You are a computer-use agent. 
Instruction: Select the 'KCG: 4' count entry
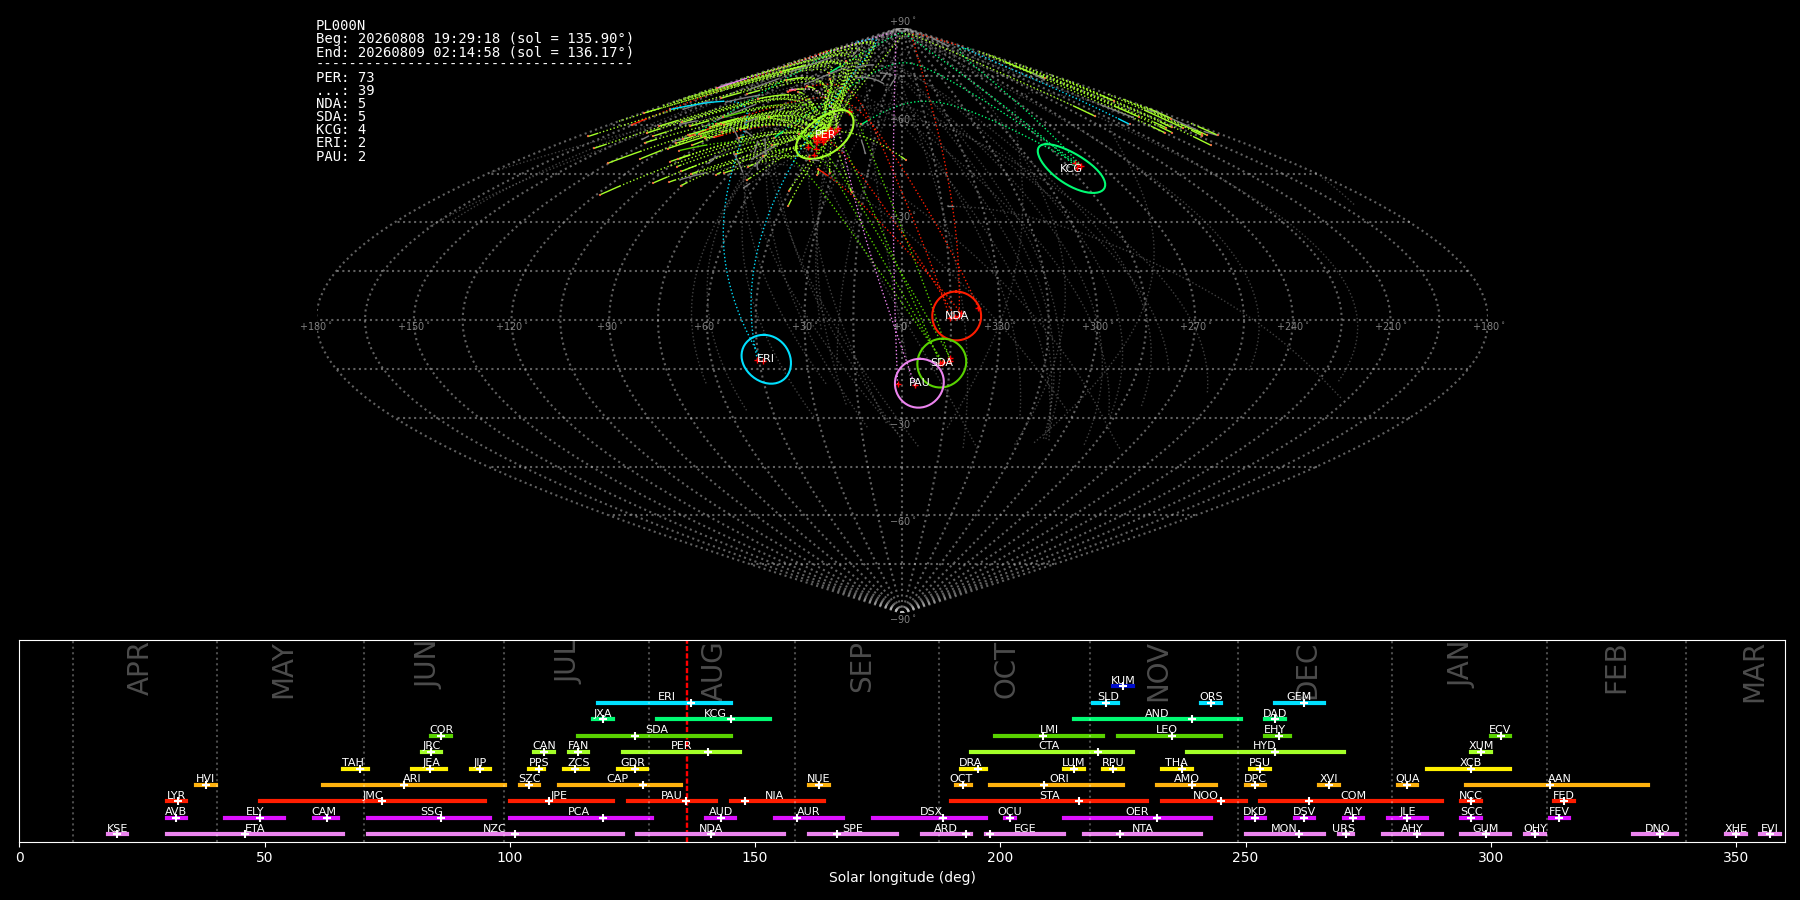[341, 130]
